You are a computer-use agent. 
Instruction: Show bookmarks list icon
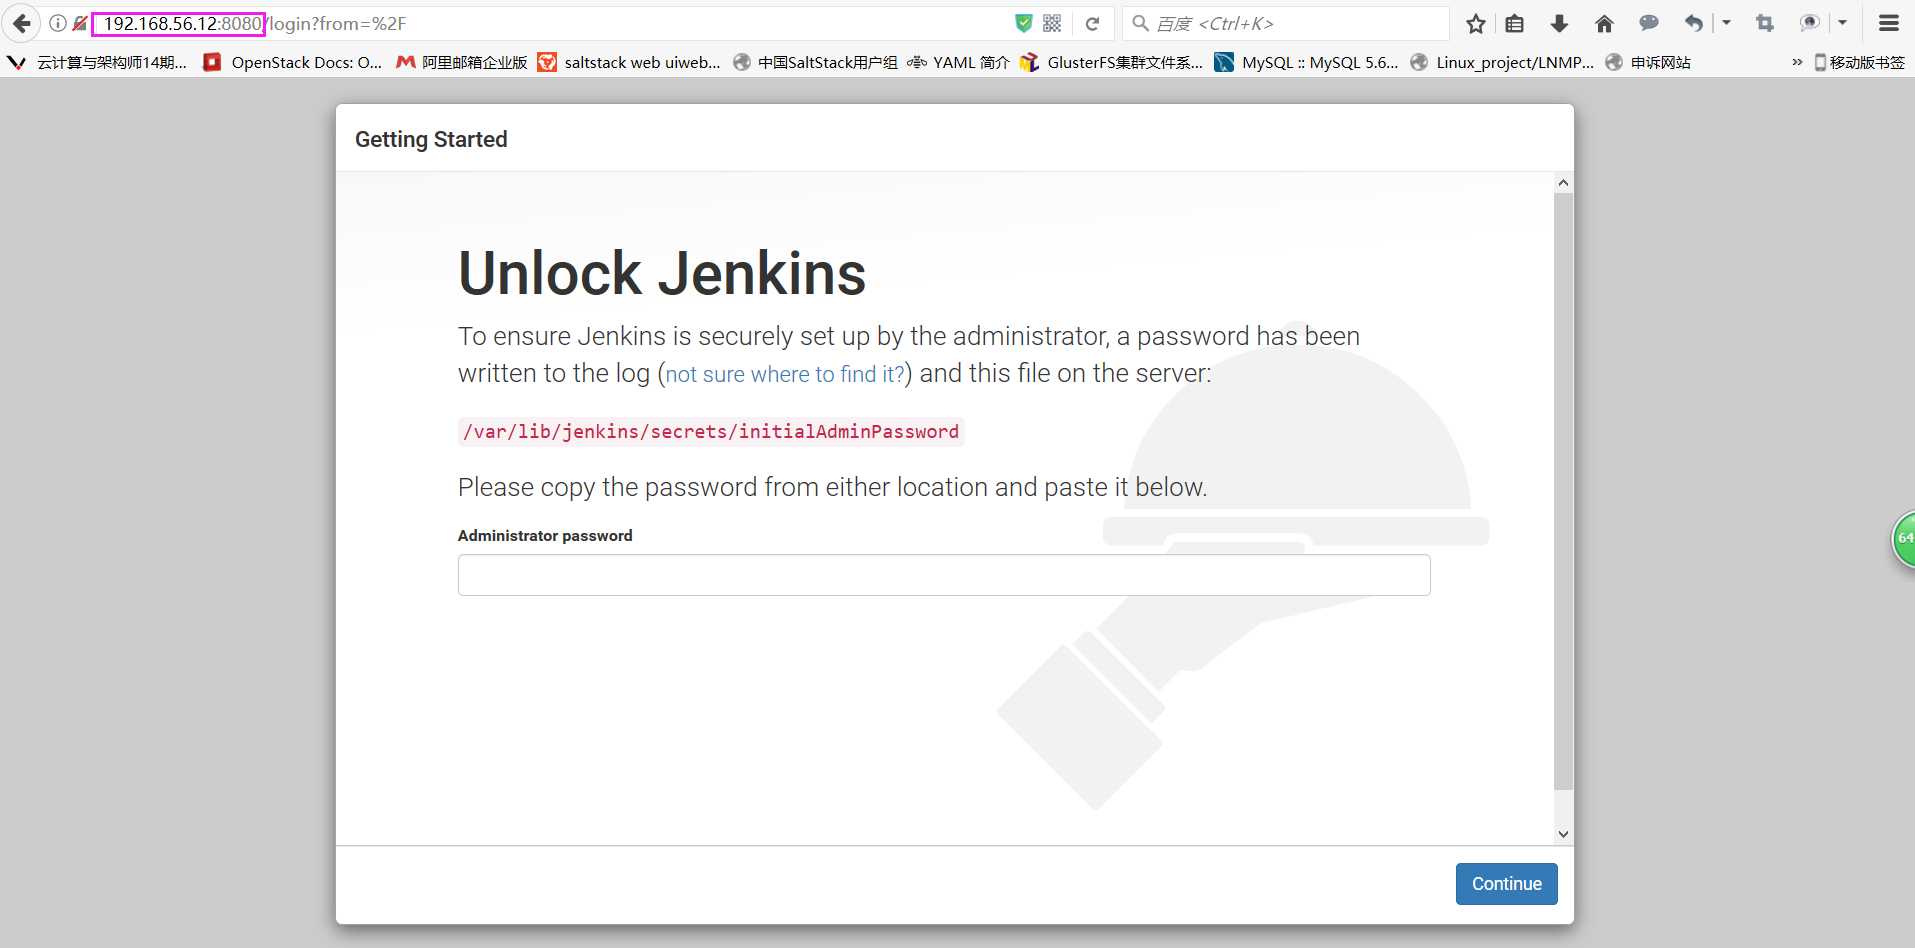[1515, 23]
